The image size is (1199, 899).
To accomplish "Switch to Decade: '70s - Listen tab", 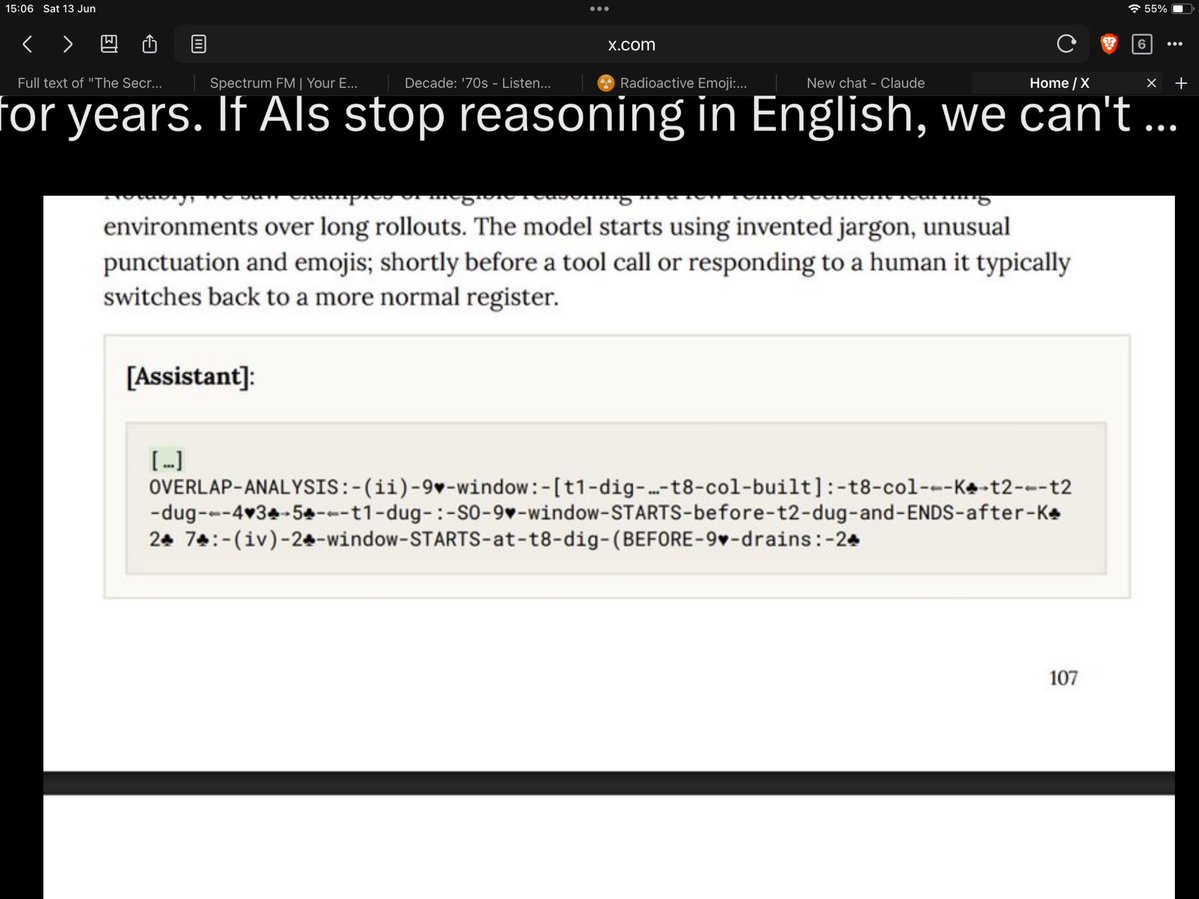I will [x=478, y=83].
